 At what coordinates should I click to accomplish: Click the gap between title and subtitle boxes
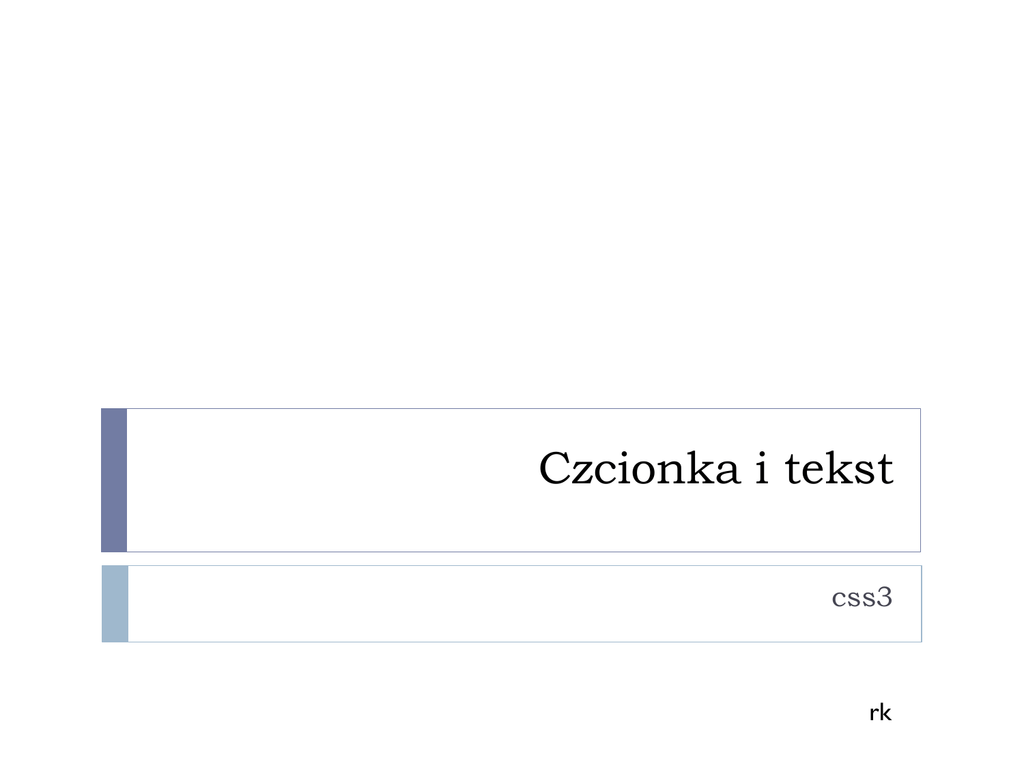click(512, 559)
